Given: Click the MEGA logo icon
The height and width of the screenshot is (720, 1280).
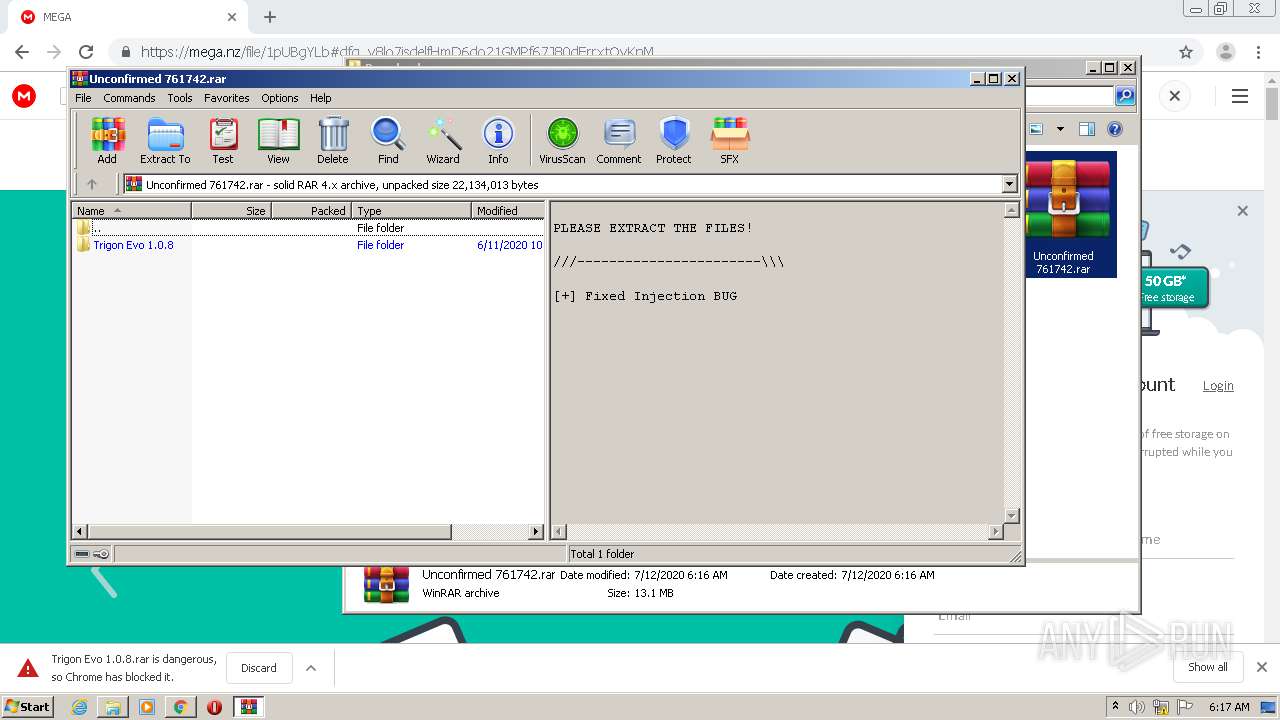Looking at the screenshot, I should pyautogui.click(x=24, y=96).
